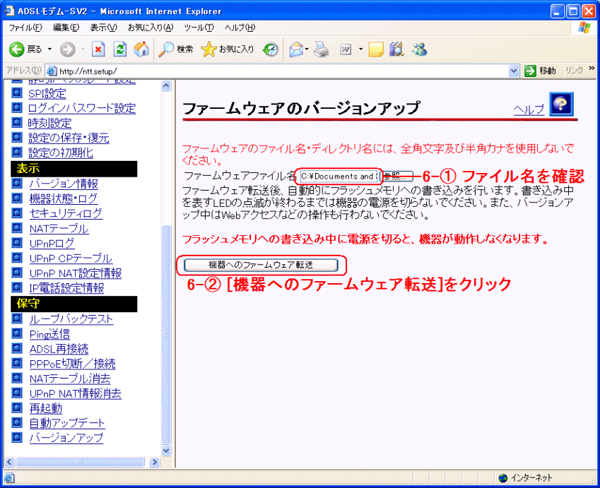Open the ログインパスワード設定 link
The image size is (600, 488).
point(82,108)
